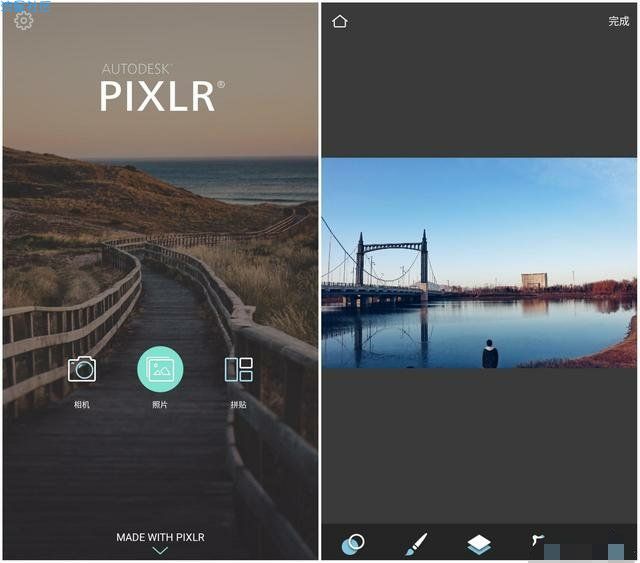This screenshot has height=563, width=640.
Task: Open the overlapping-circles adjustment tools
Action: [353, 544]
